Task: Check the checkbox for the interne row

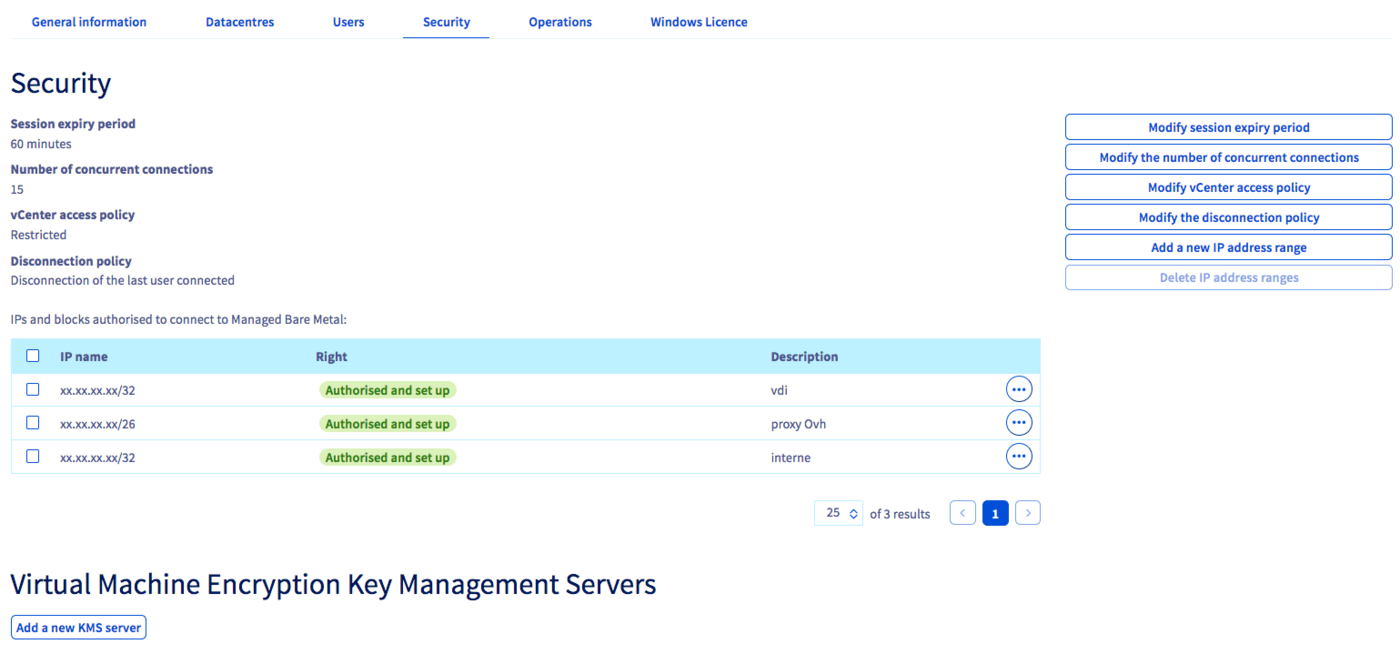Action: click(x=32, y=456)
